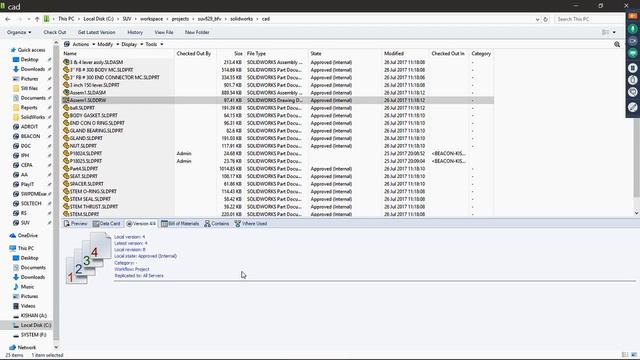Select Local Disk (C:) in sidebar
Viewport: 640px width, 360px height.
pyautogui.click(x=36, y=325)
